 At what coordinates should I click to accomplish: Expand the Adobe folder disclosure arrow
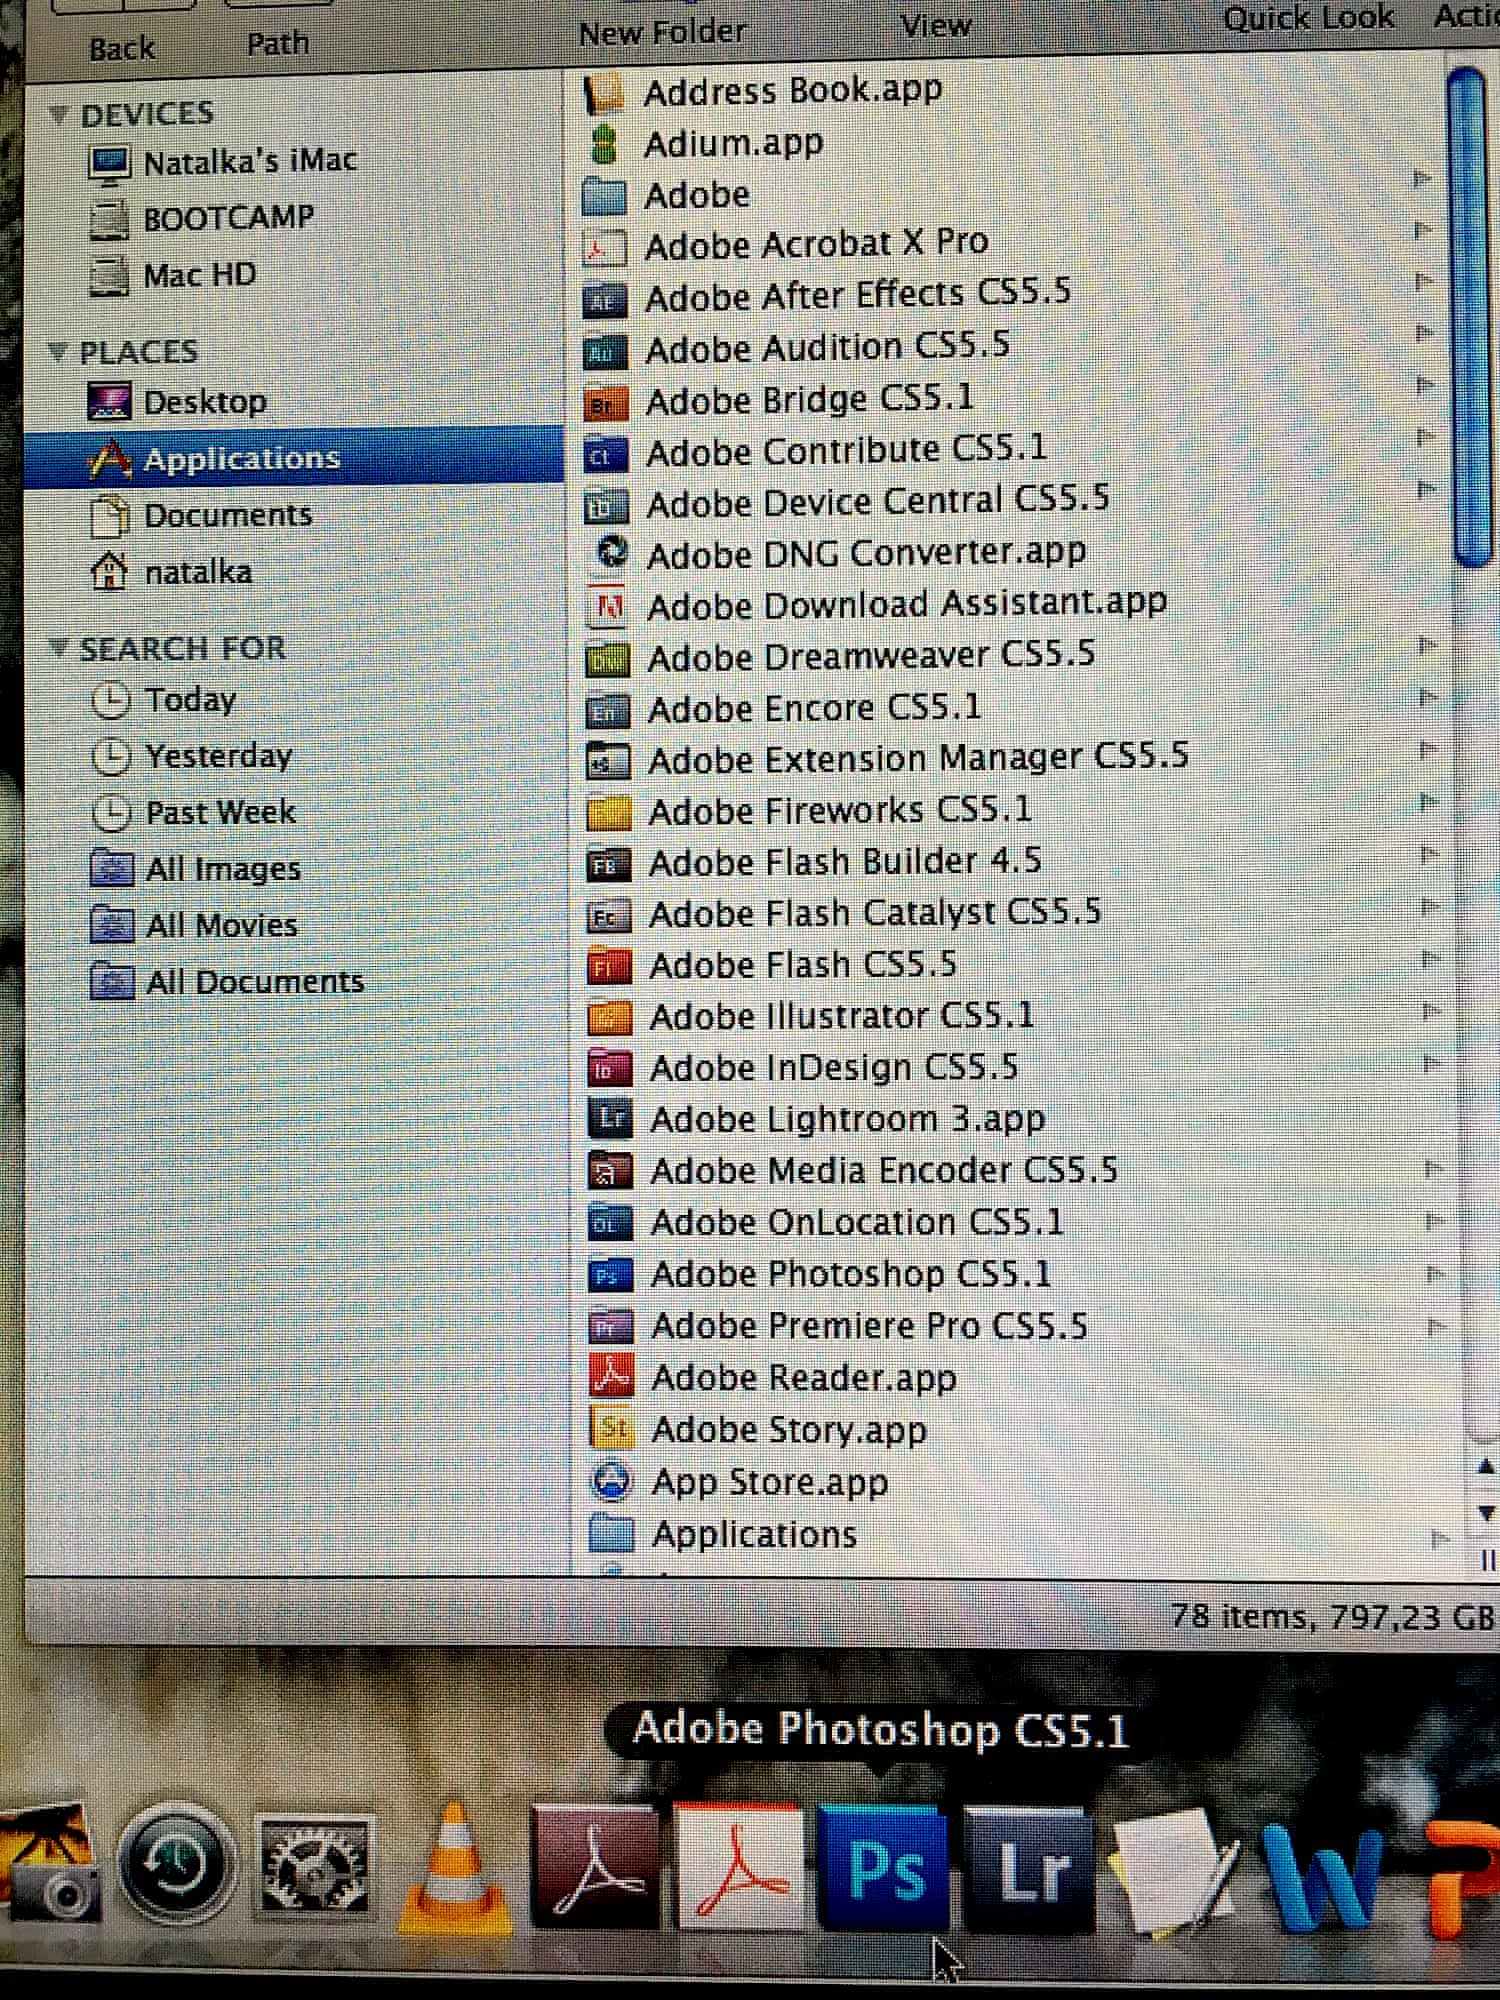tap(1422, 179)
